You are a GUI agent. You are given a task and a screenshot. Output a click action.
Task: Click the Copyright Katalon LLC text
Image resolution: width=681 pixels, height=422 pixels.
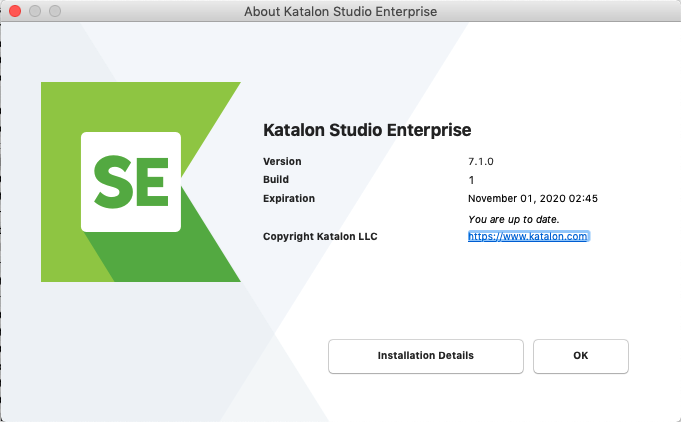tap(320, 237)
